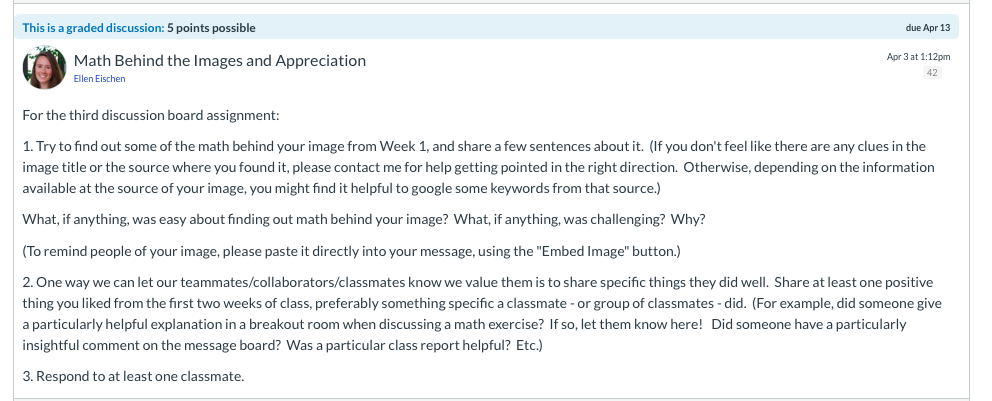The width and height of the screenshot is (992, 401).
Task: Select the discussion title Math Behind the Images
Action: click(220, 61)
